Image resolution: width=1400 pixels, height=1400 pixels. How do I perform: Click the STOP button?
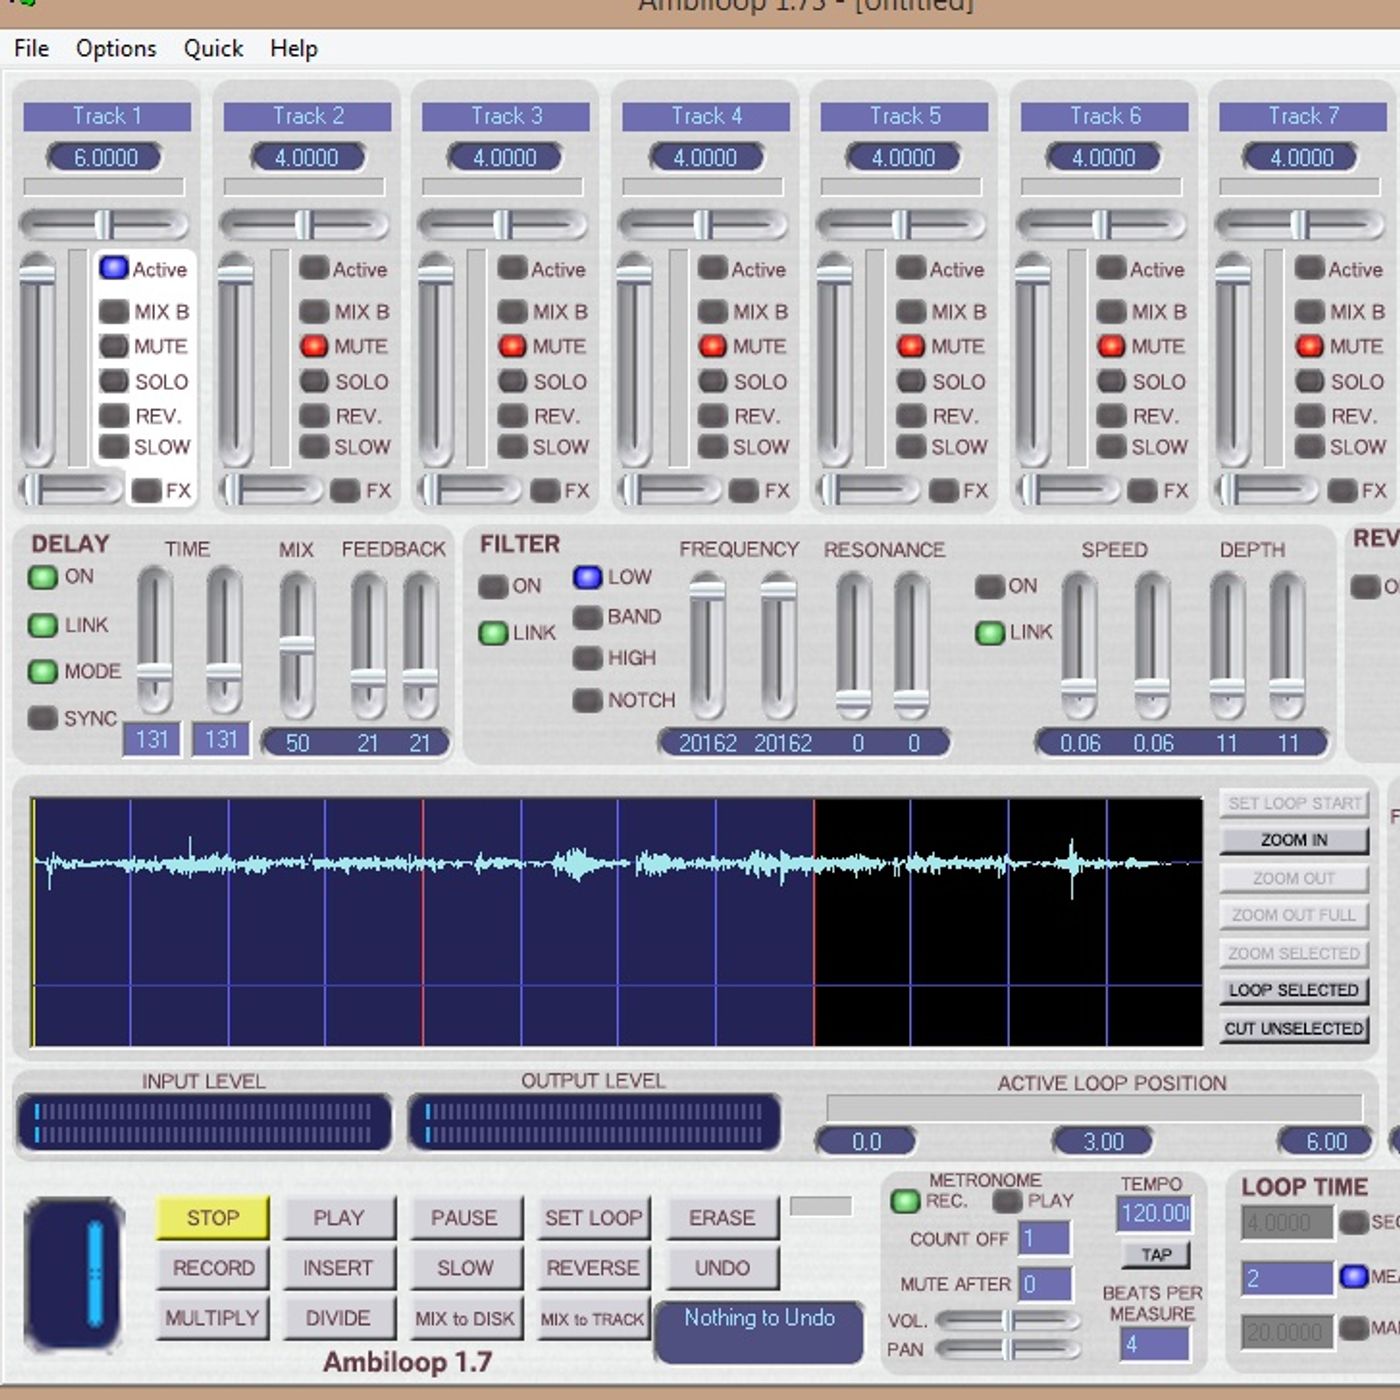(x=213, y=1218)
